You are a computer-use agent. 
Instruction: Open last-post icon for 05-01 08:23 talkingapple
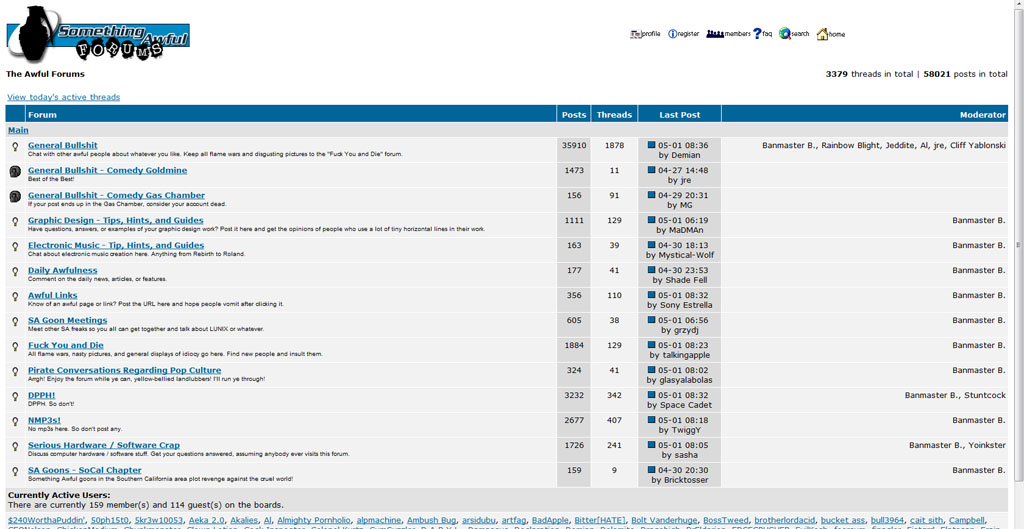[x=652, y=345]
